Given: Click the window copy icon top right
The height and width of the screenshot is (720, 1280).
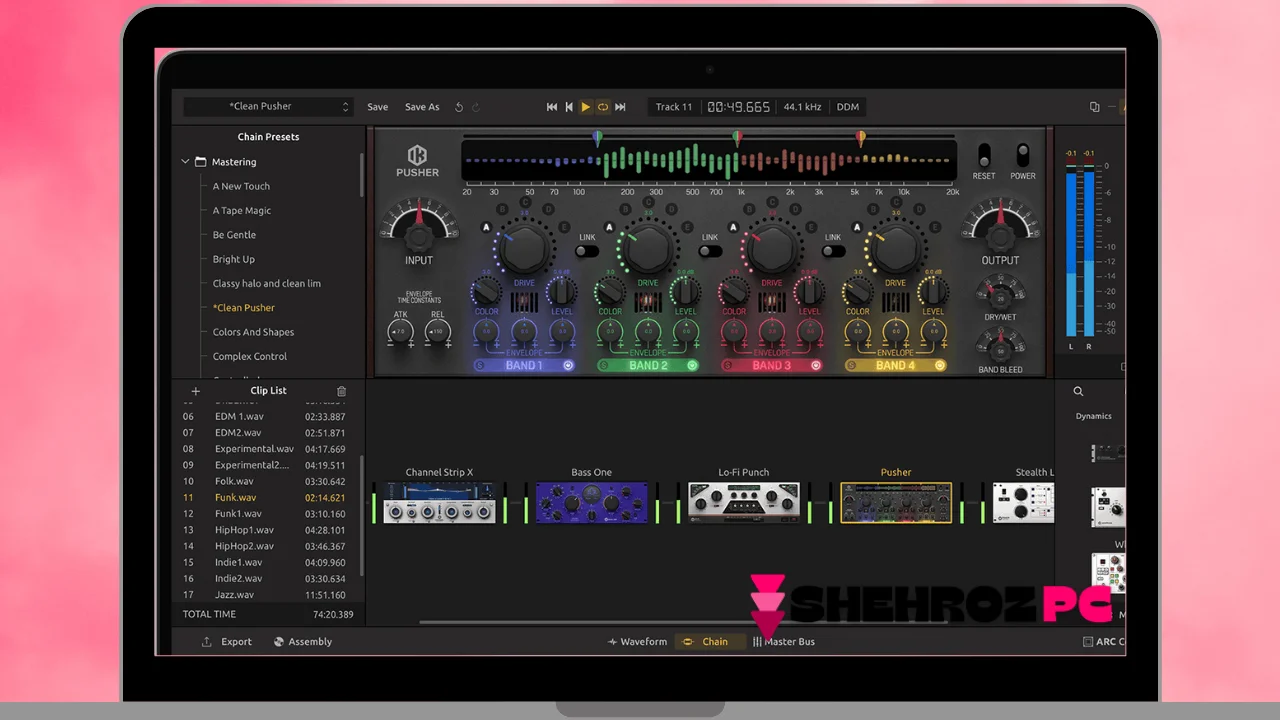Looking at the screenshot, I should tap(1094, 107).
